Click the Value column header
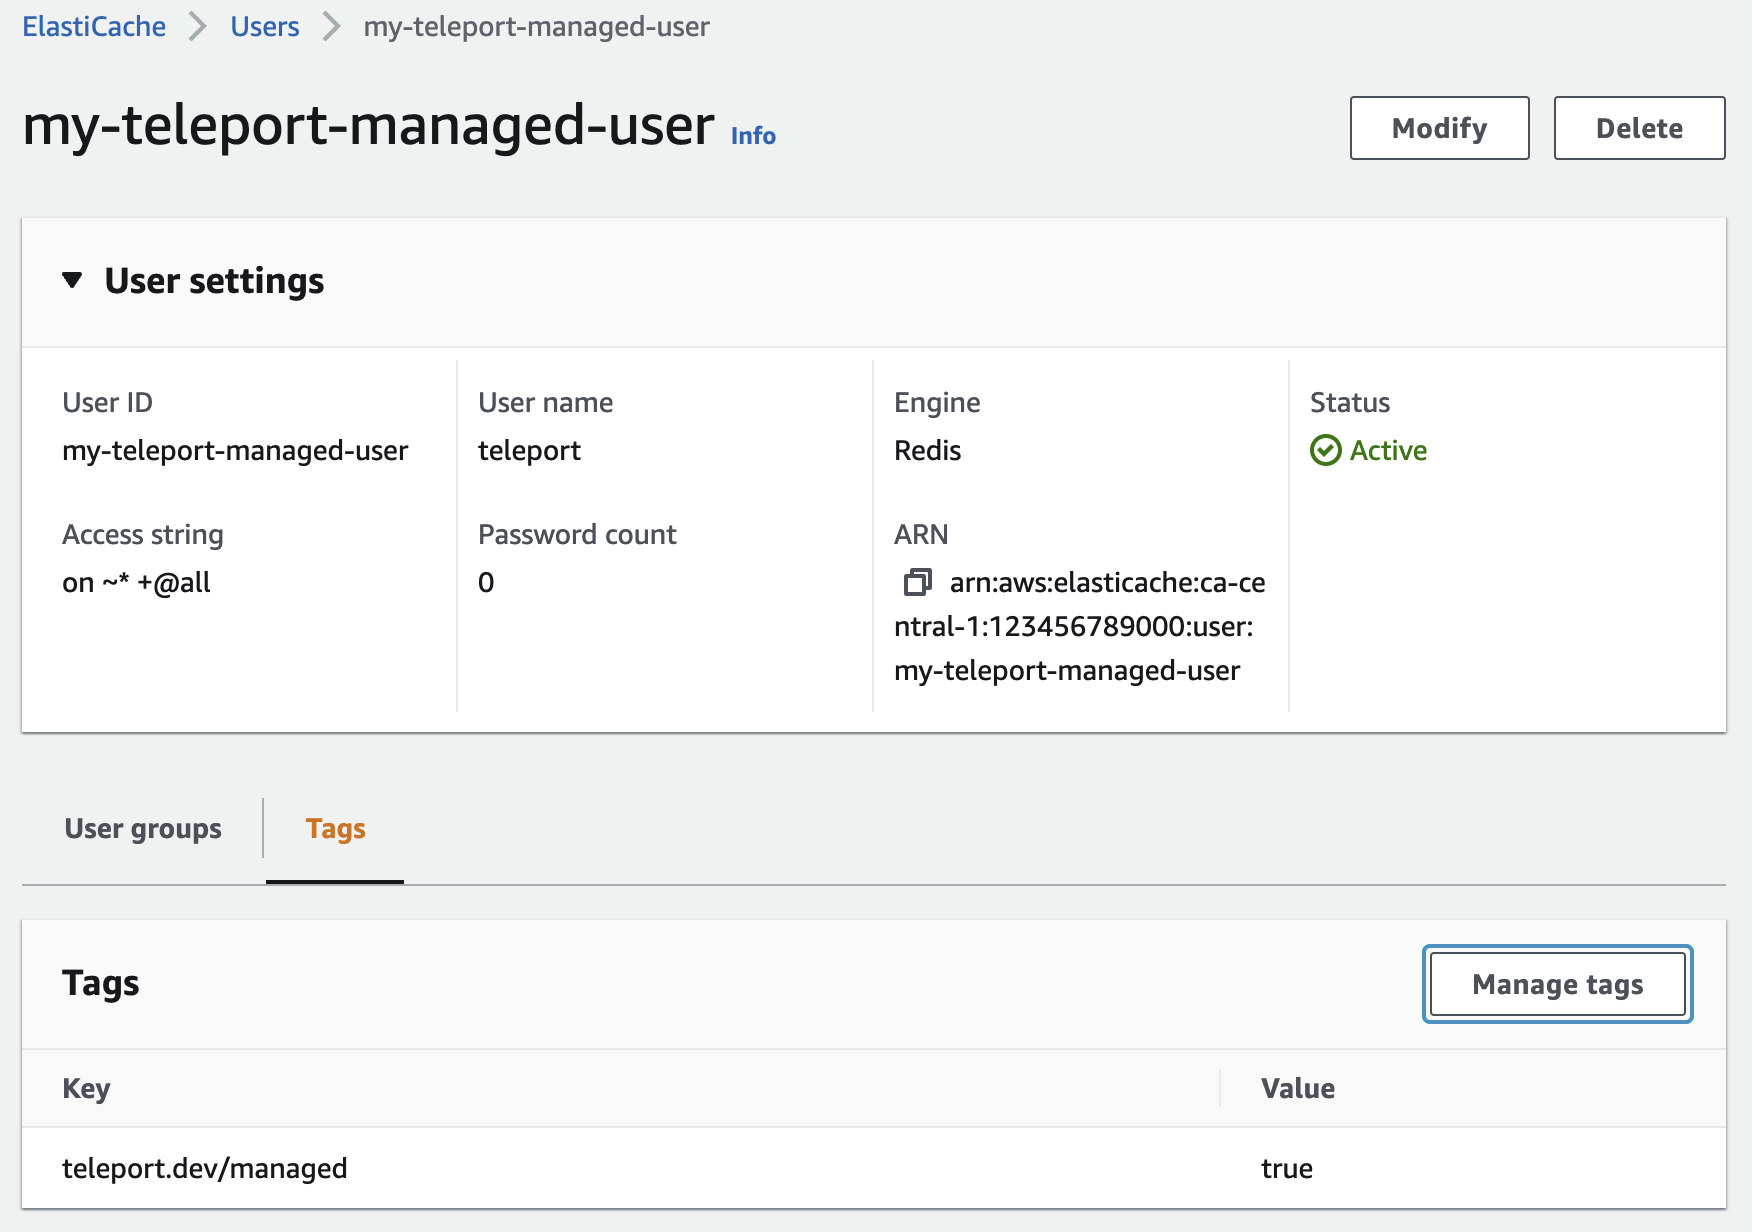This screenshot has height=1232, width=1752. coord(1297,1088)
